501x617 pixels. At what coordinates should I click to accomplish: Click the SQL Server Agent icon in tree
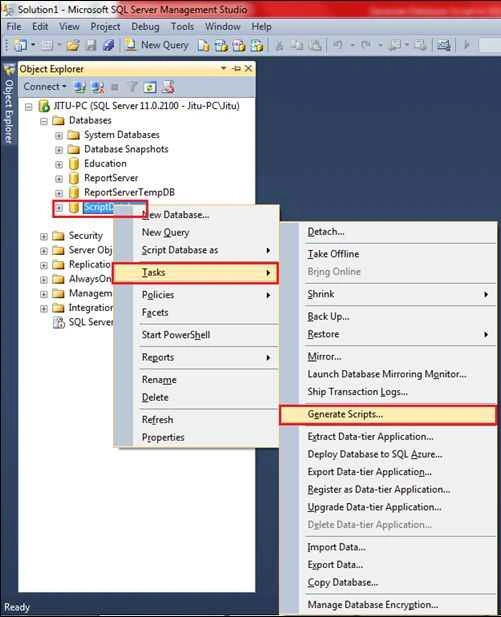pyautogui.click(x=59, y=323)
